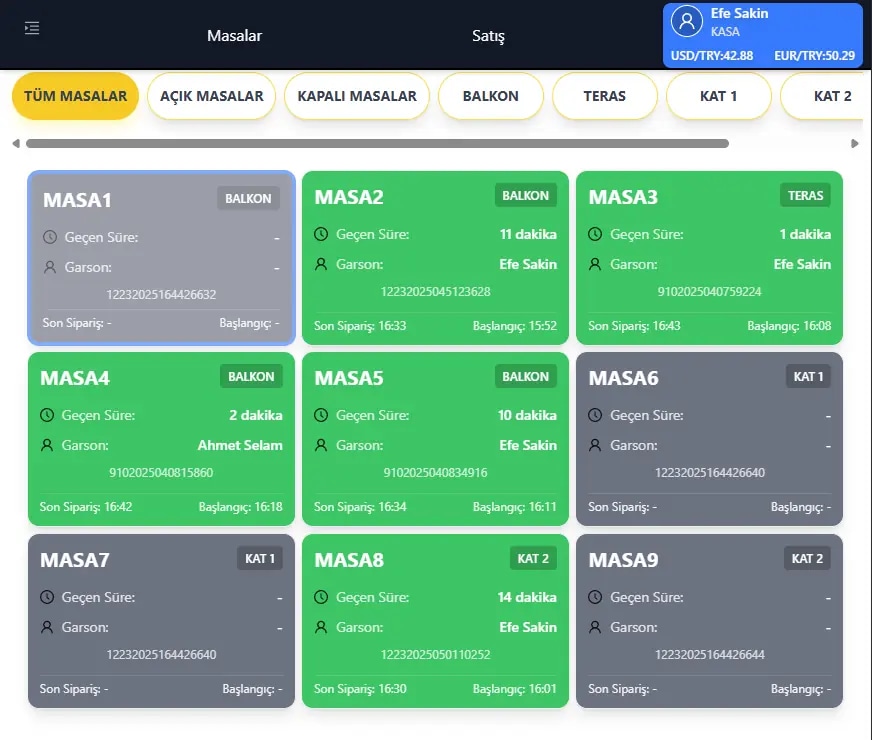Open the Masalar menu
The width and height of the screenshot is (872, 740).
click(234, 36)
